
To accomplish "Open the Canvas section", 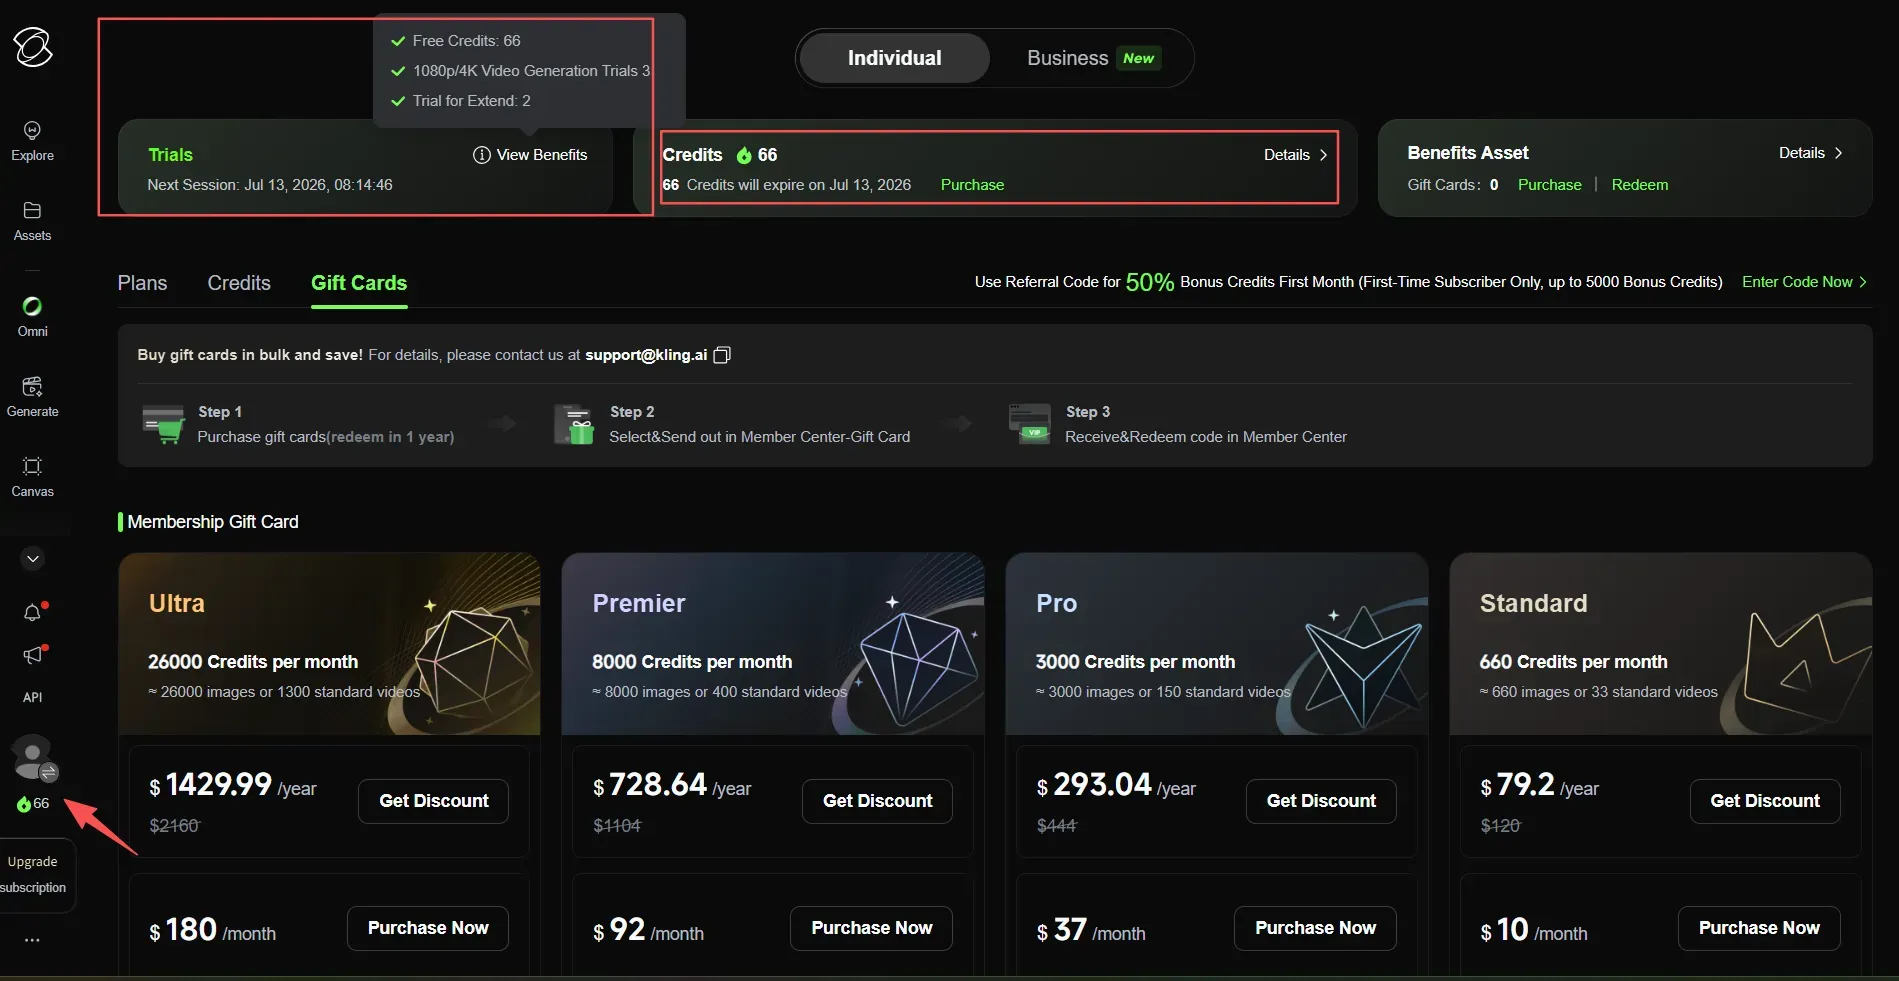I will pyautogui.click(x=32, y=477).
